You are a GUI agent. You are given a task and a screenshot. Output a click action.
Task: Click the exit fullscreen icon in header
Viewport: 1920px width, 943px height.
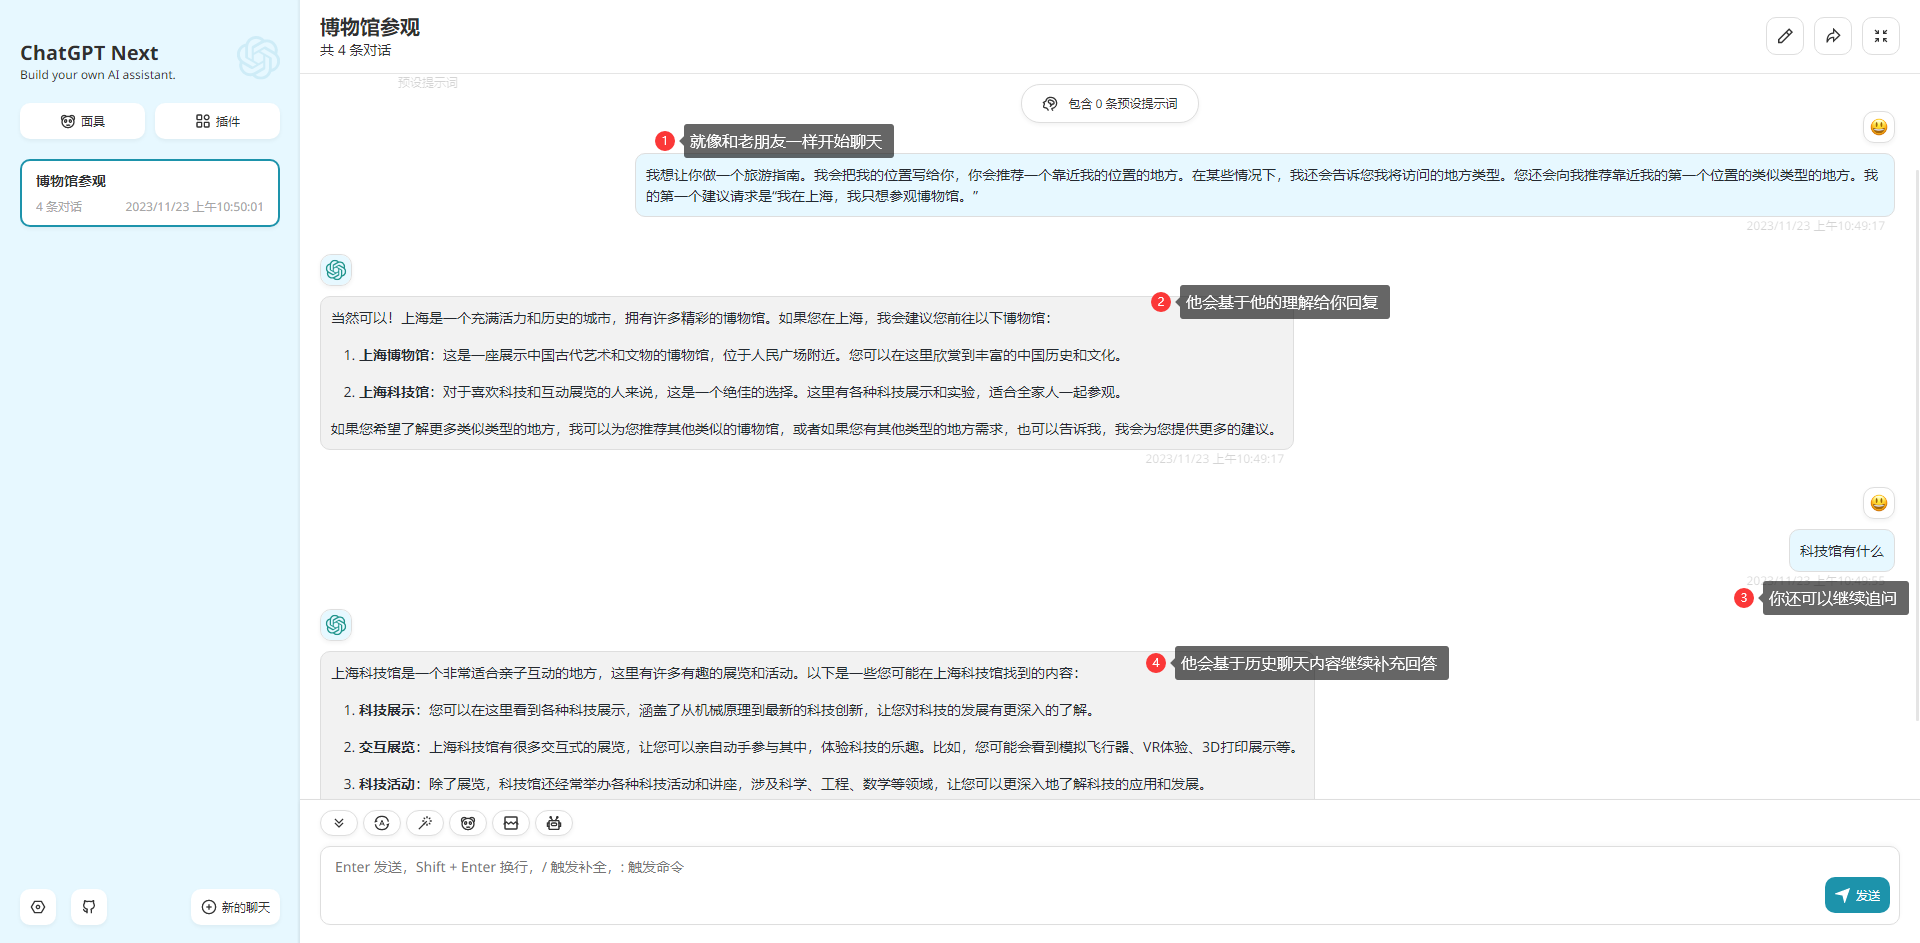[1881, 36]
